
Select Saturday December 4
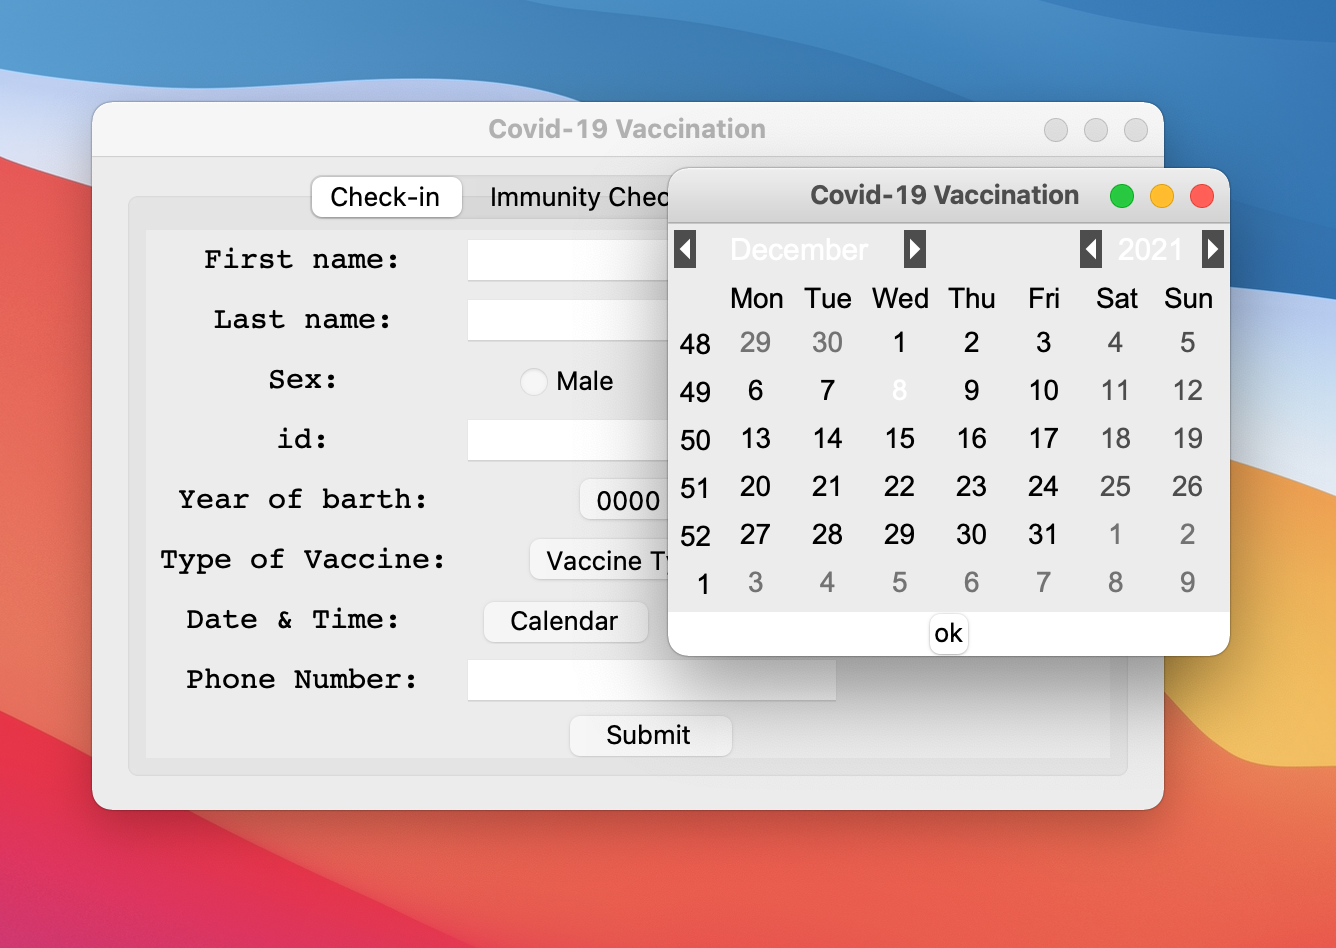1116,343
